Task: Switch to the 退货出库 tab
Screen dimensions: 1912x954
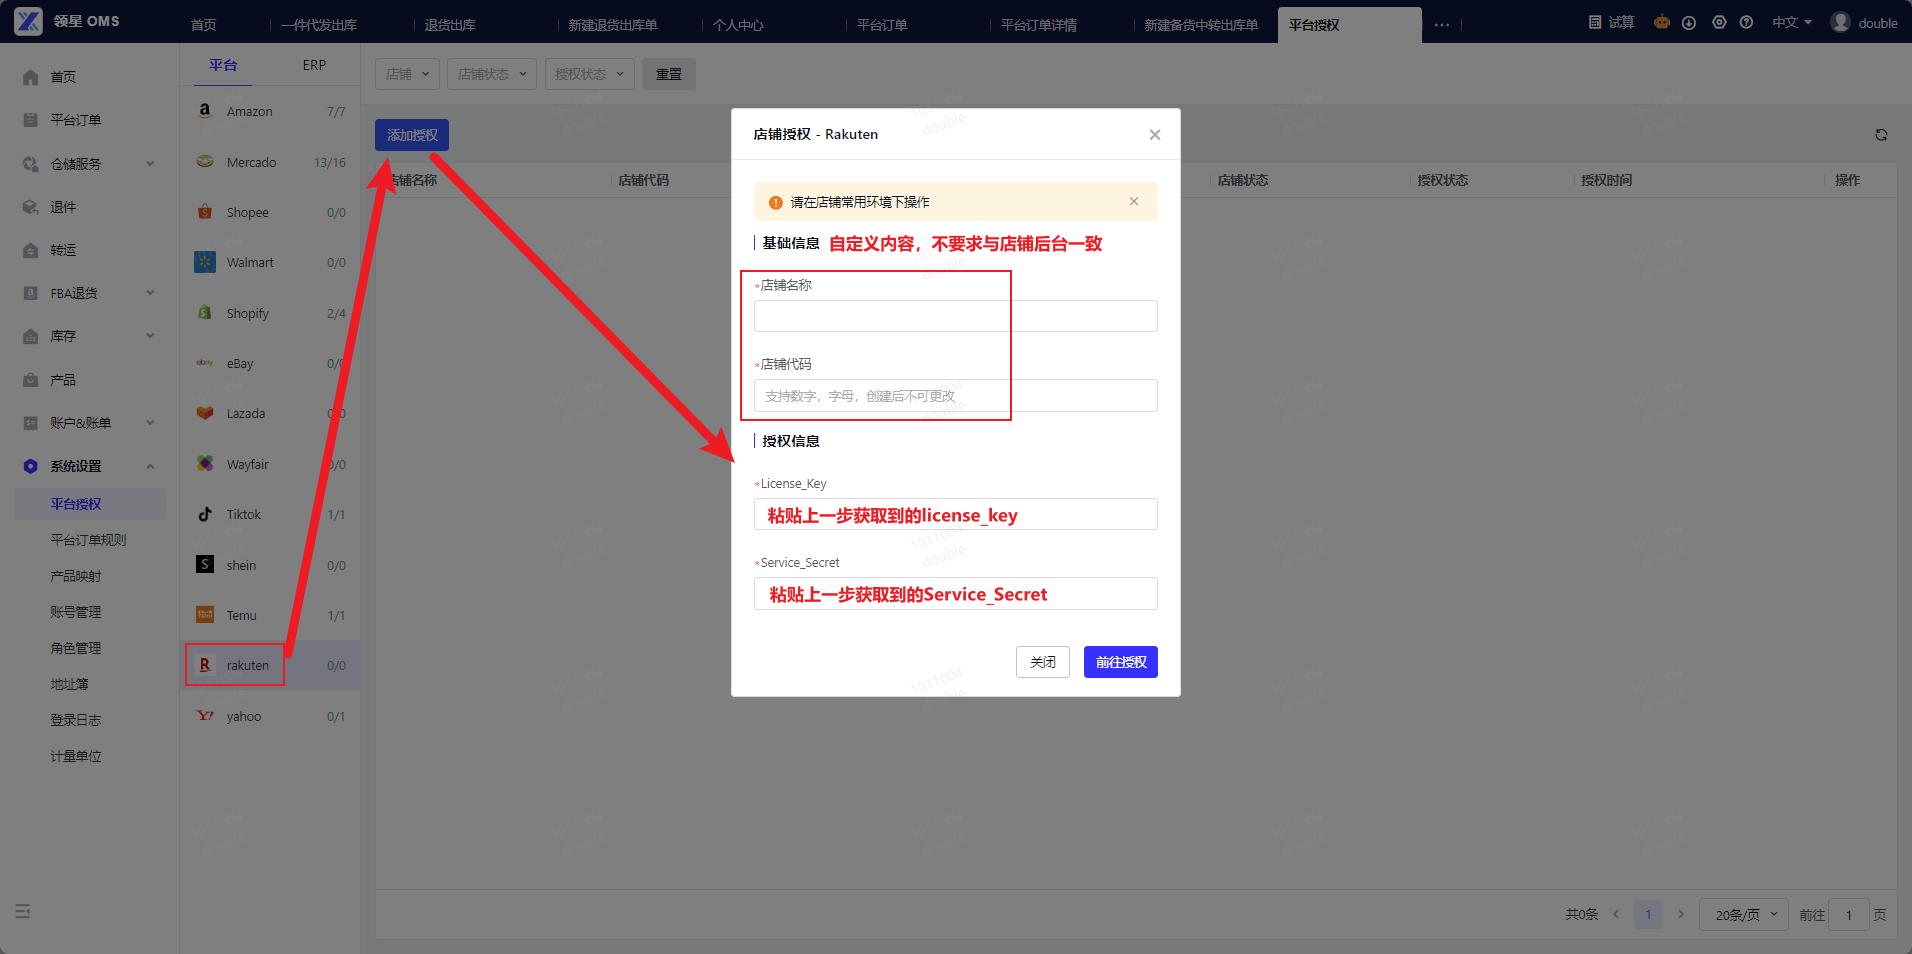Action: (x=450, y=25)
